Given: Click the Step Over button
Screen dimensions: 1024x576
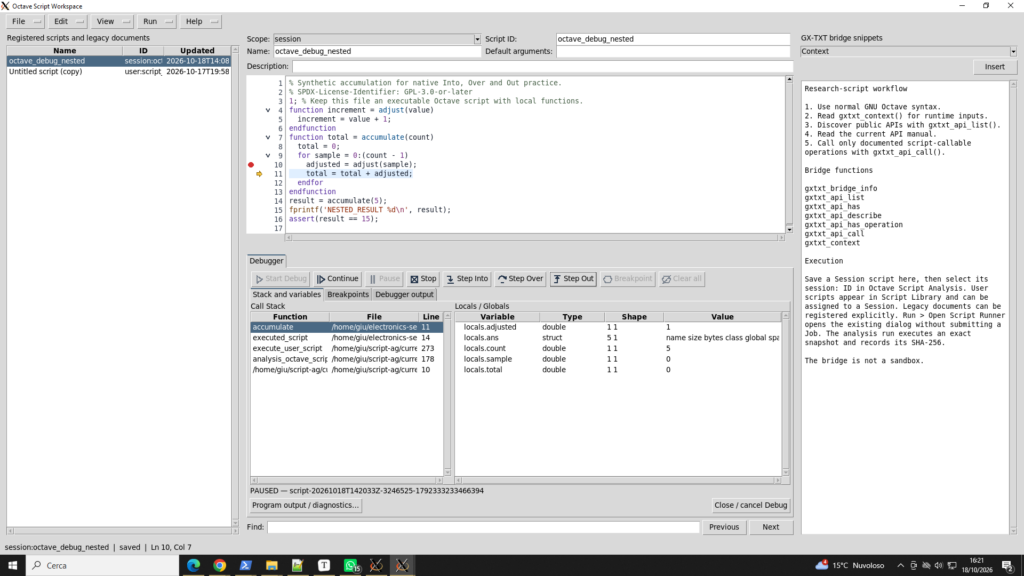Looking at the screenshot, I should point(520,279).
